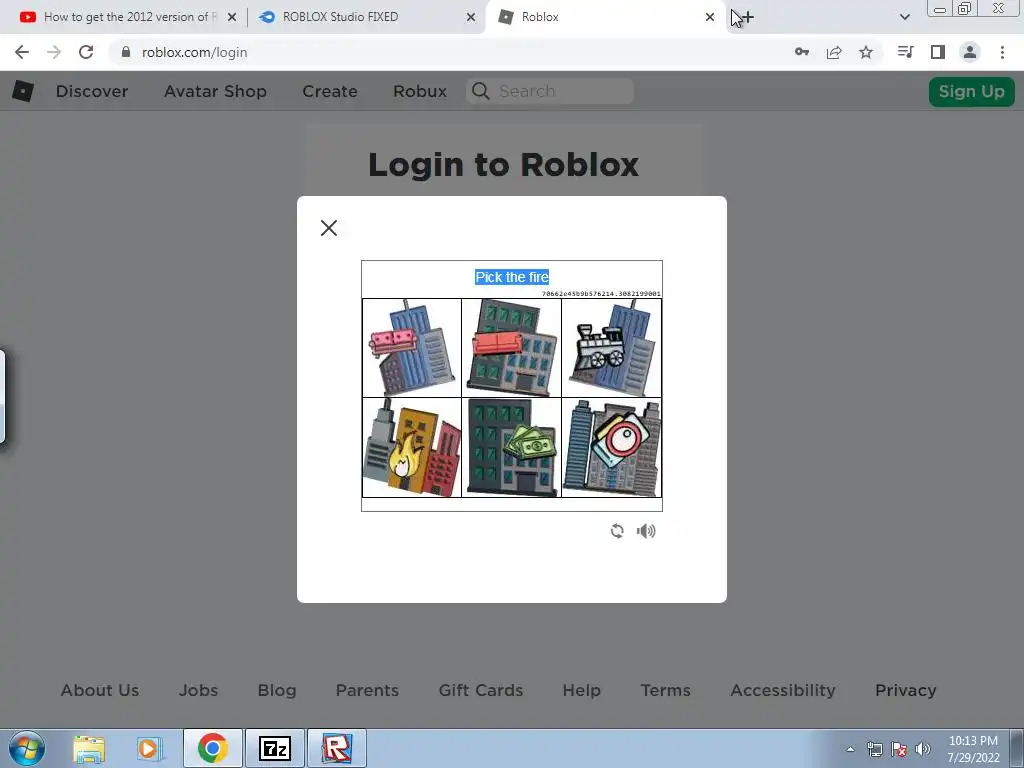Open the tab search dropdown arrow
Viewport: 1024px width, 768px height.
[x=904, y=17]
